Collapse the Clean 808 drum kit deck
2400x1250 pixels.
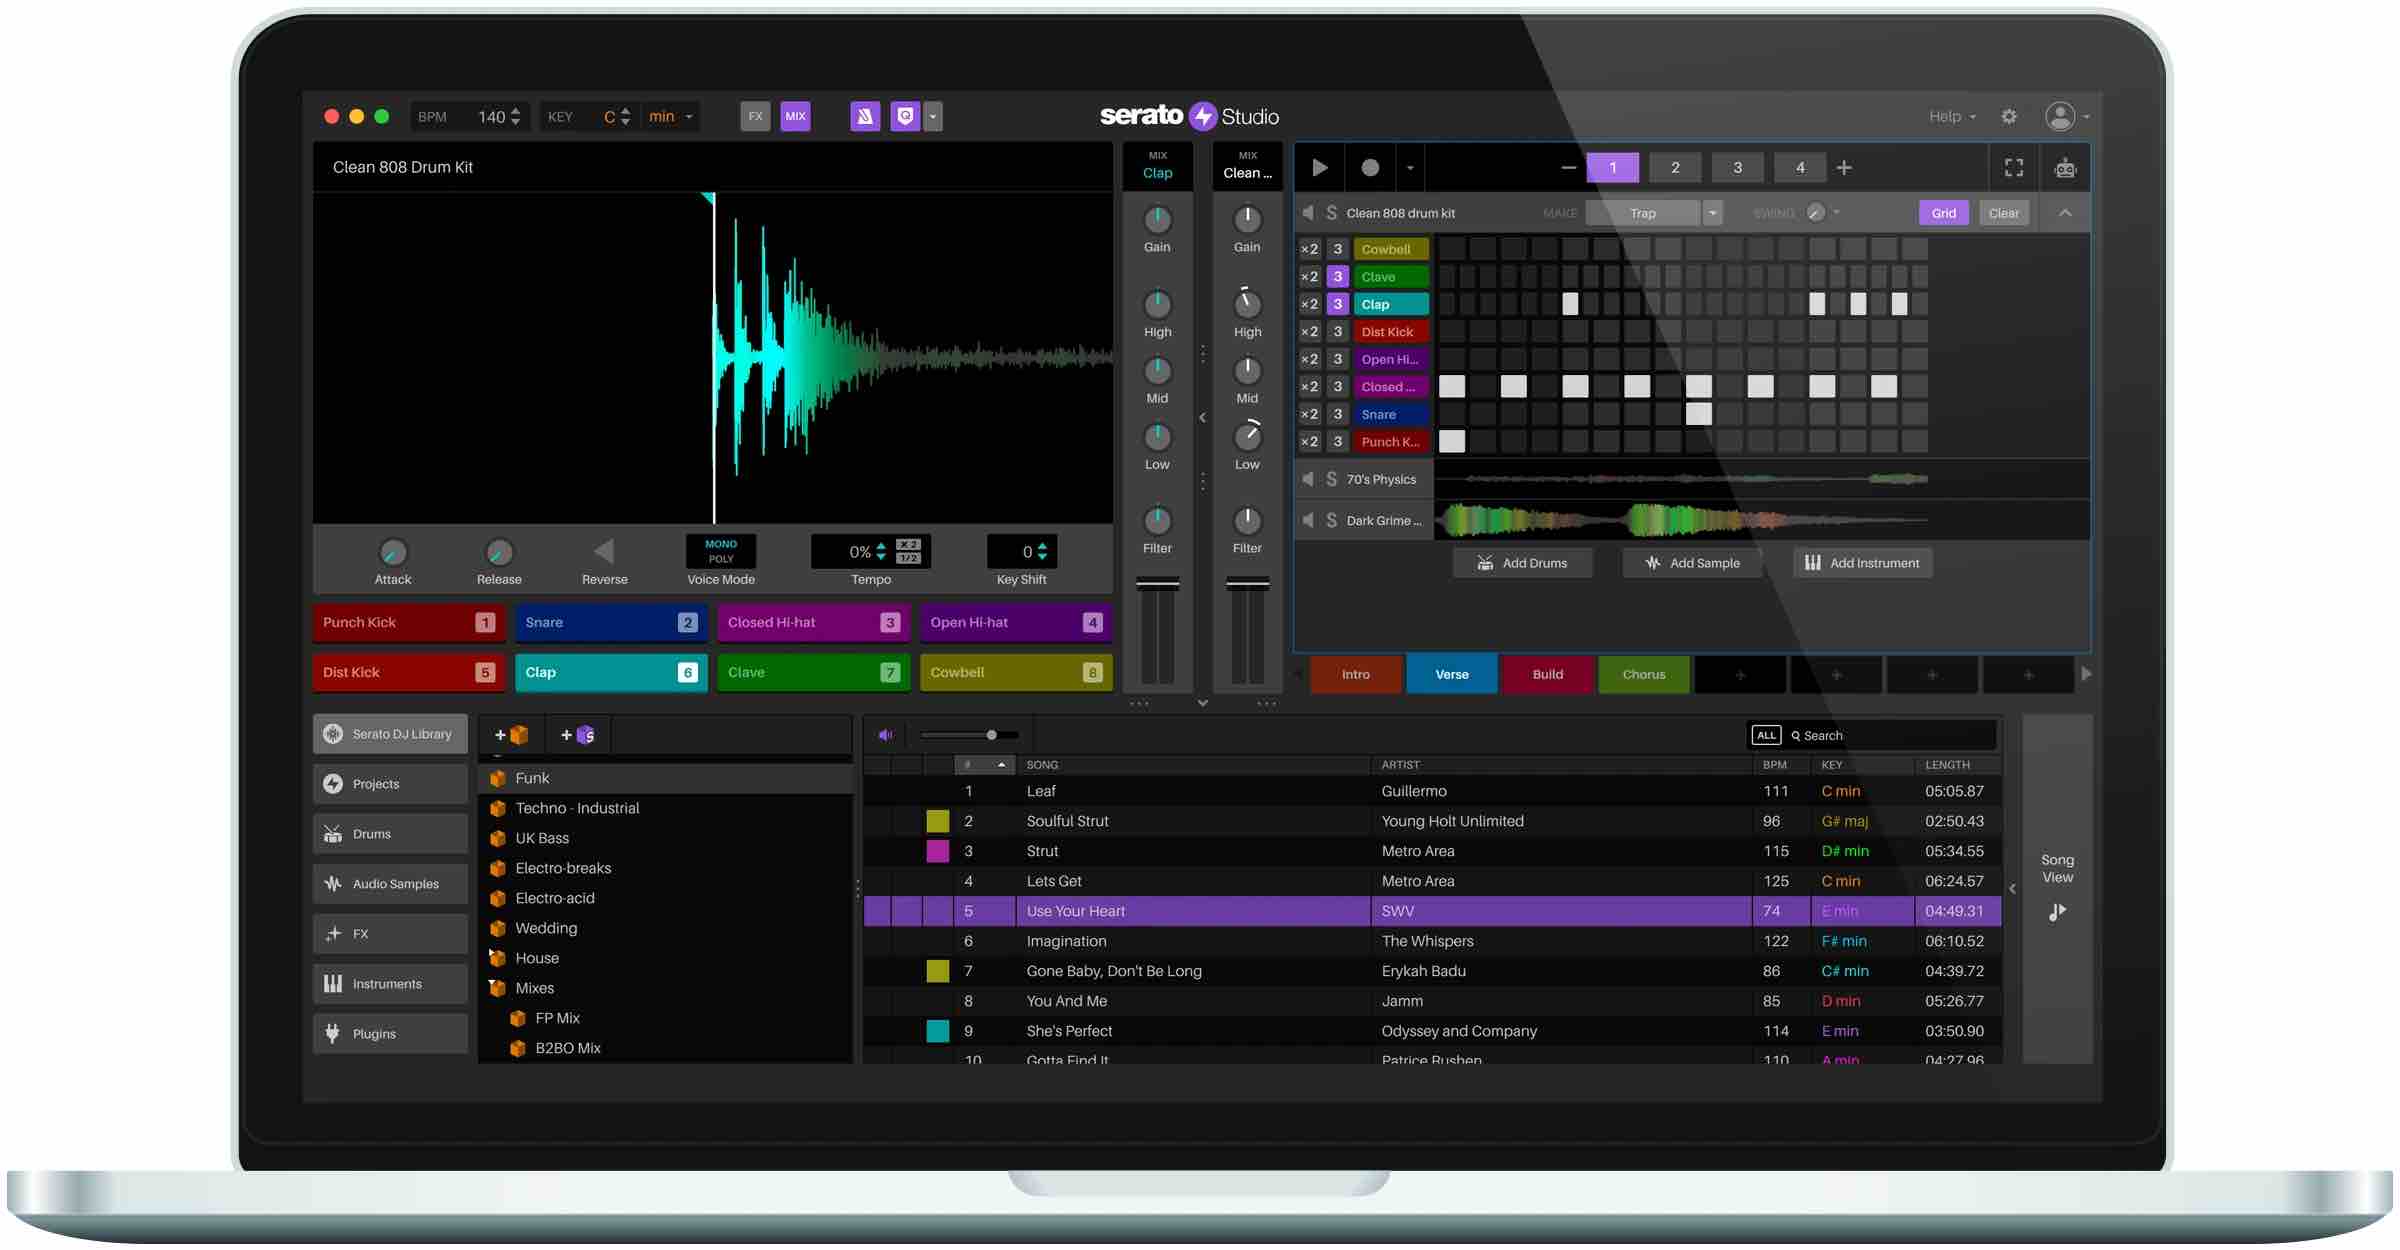[2065, 213]
